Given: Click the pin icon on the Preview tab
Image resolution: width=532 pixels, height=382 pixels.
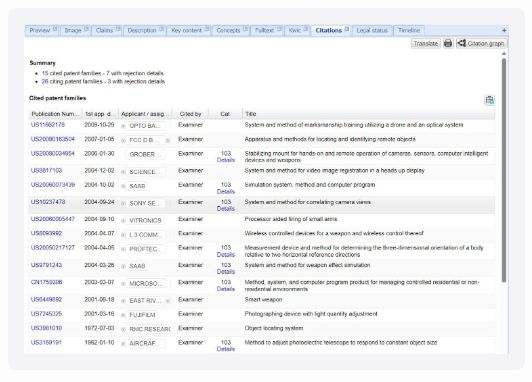Looking at the screenshot, I should click(55, 29).
